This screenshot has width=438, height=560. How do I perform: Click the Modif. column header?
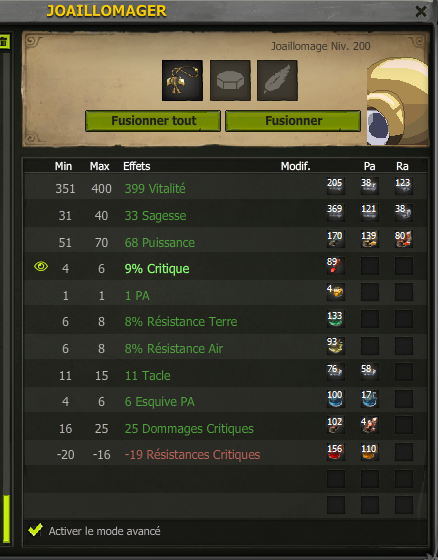(x=295, y=166)
